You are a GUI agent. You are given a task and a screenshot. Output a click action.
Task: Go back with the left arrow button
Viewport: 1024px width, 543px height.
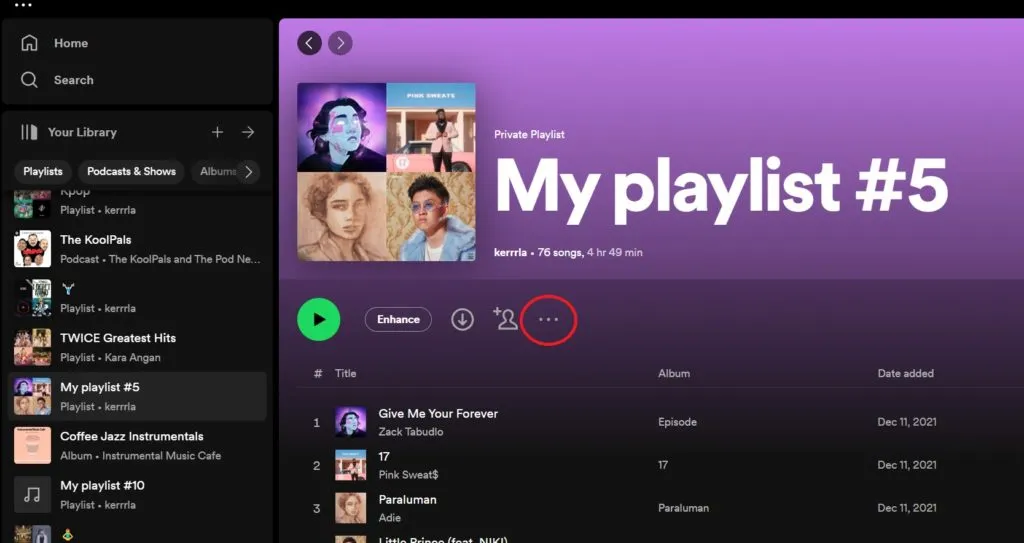310,44
